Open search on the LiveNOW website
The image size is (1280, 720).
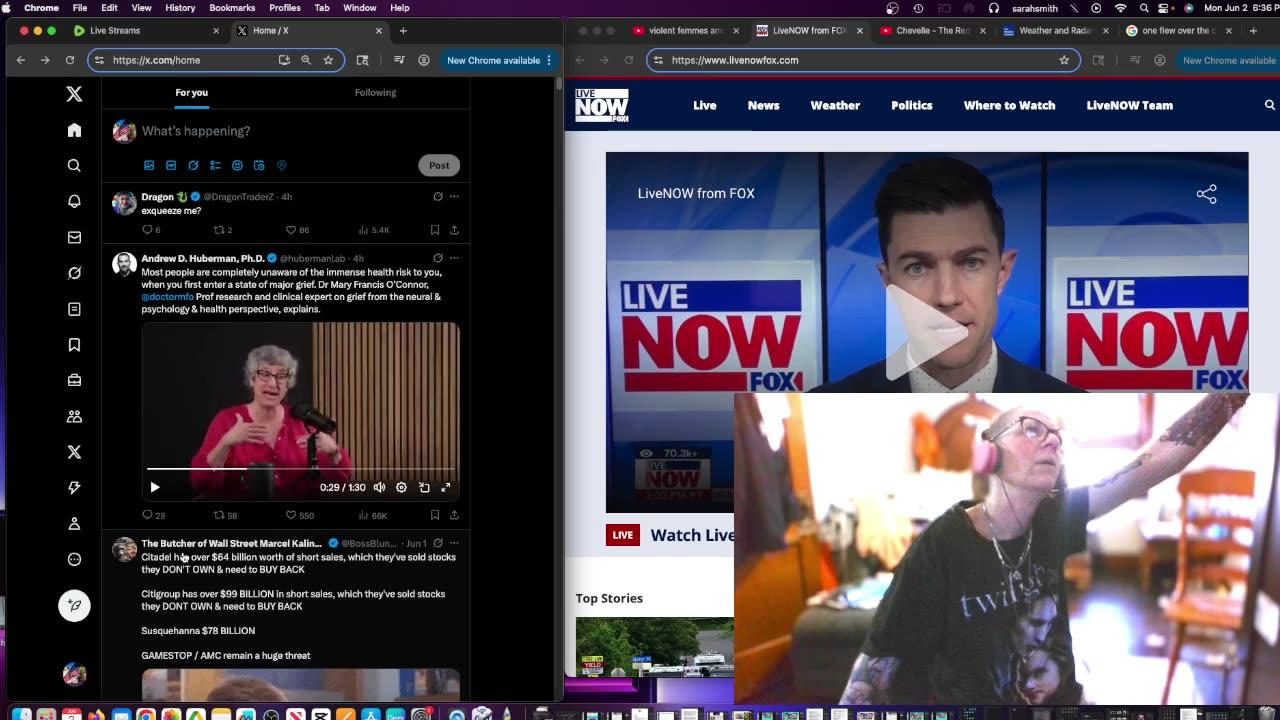[x=1270, y=105]
